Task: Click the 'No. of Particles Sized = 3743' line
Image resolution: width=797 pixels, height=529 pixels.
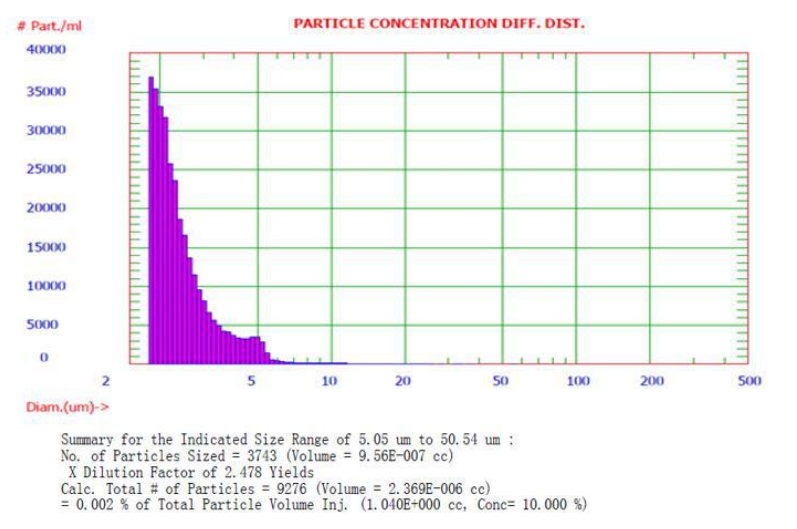Action: click(257, 456)
